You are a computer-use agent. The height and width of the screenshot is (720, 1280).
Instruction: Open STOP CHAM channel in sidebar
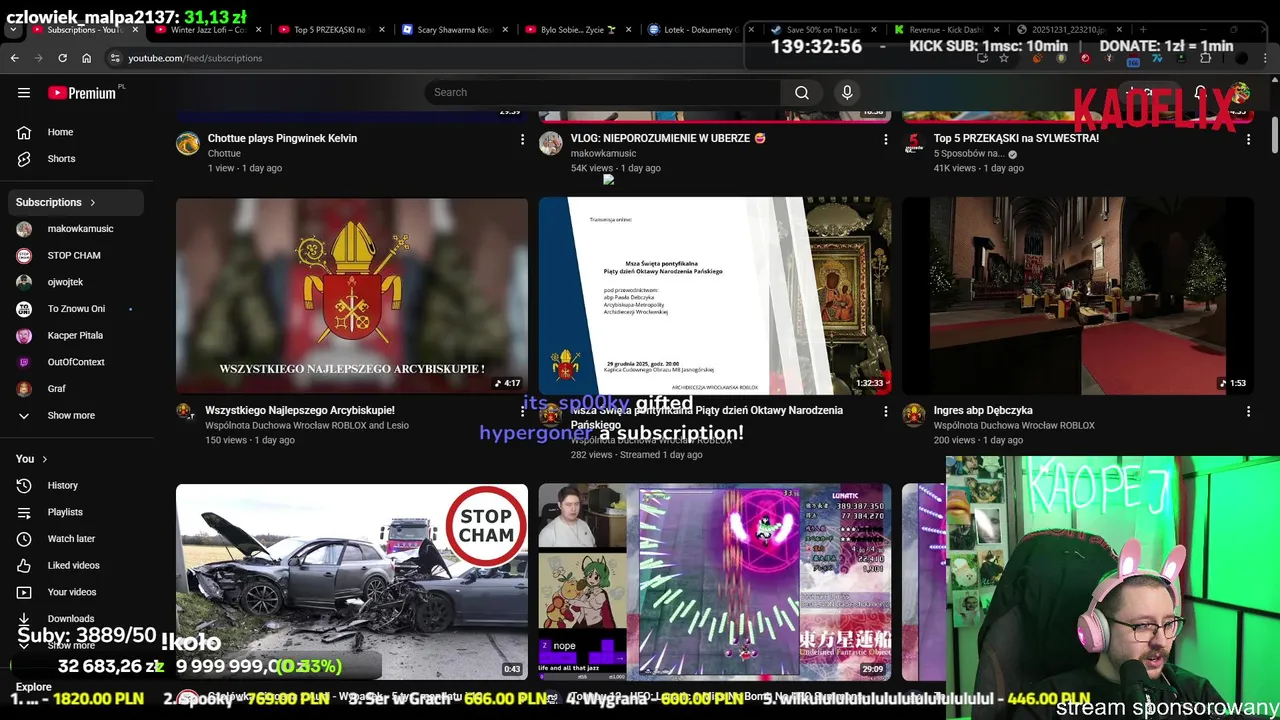click(x=78, y=255)
